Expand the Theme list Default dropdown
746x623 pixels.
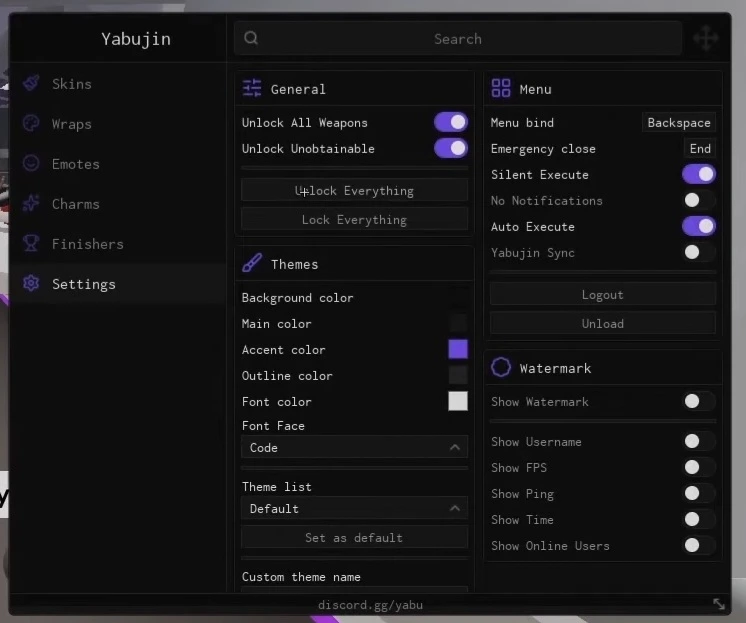click(x=354, y=508)
